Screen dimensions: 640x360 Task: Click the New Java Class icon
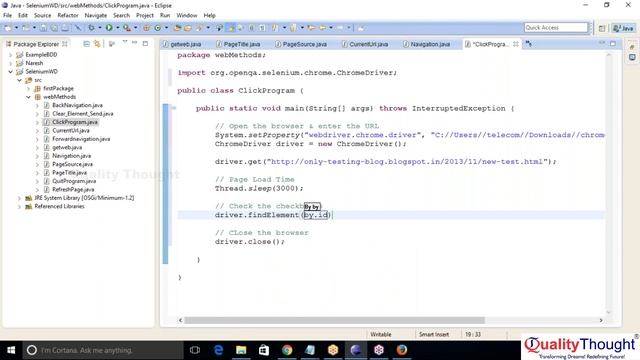158,28
